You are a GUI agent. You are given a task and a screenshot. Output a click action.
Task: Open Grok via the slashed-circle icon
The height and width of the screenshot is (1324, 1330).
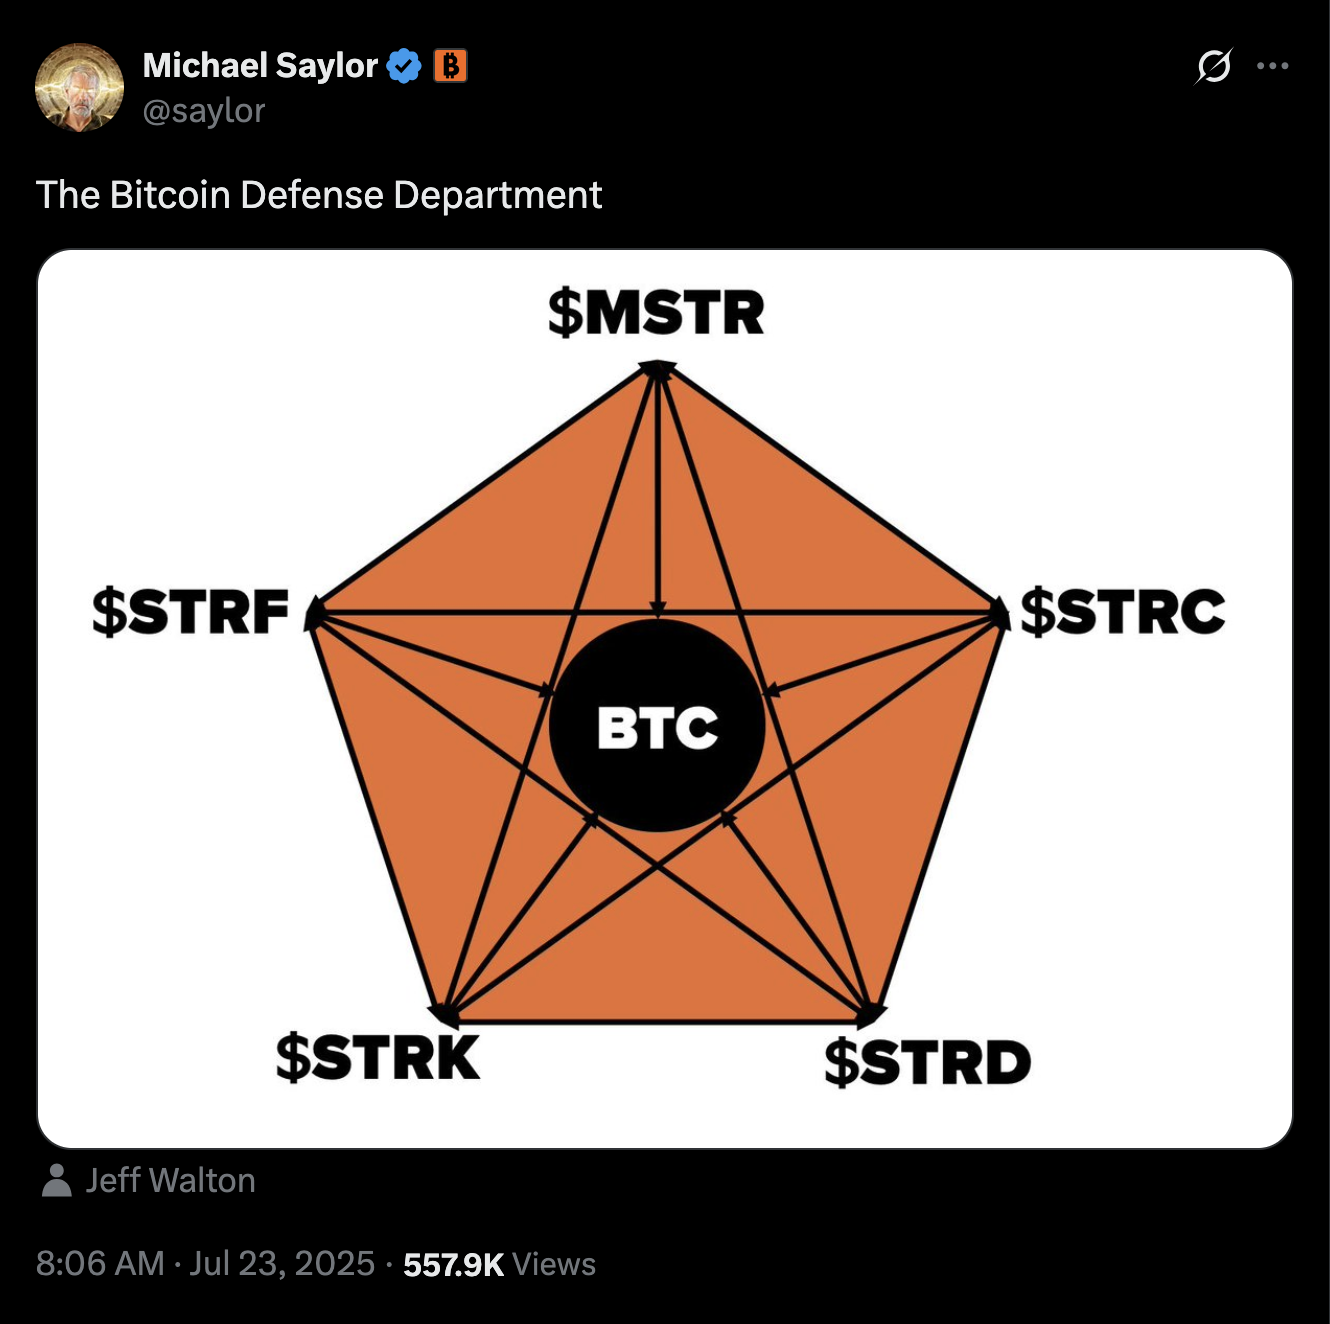pyautogui.click(x=1213, y=67)
